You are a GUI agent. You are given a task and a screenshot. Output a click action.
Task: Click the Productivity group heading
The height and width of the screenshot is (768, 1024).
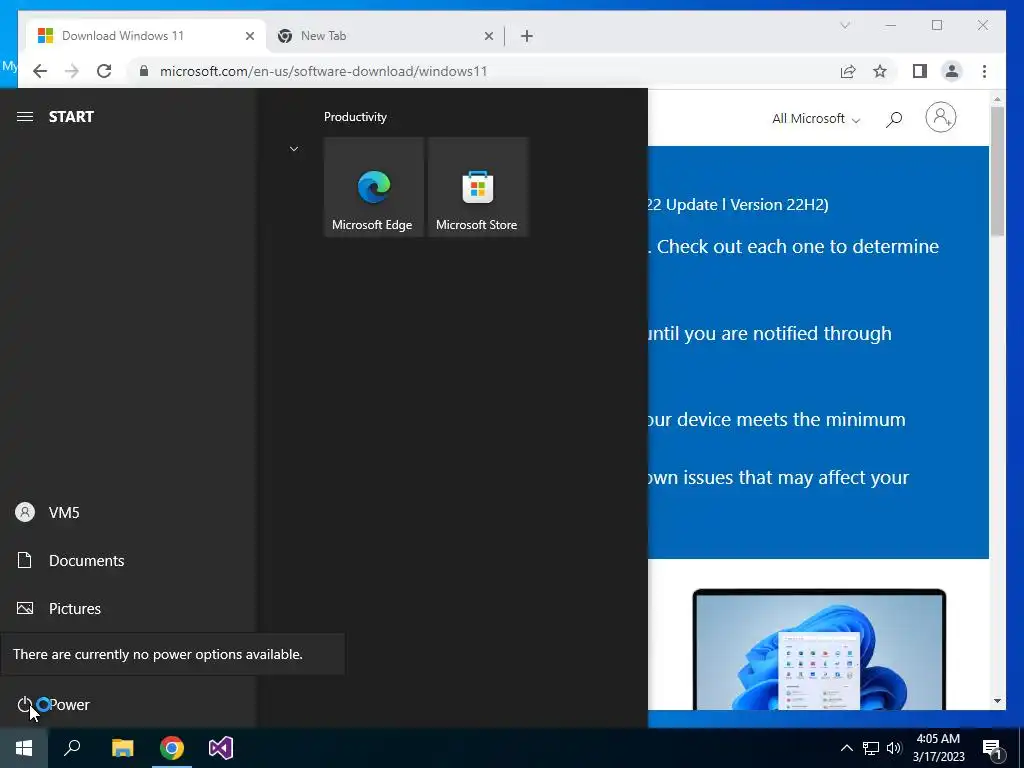pos(355,117)
